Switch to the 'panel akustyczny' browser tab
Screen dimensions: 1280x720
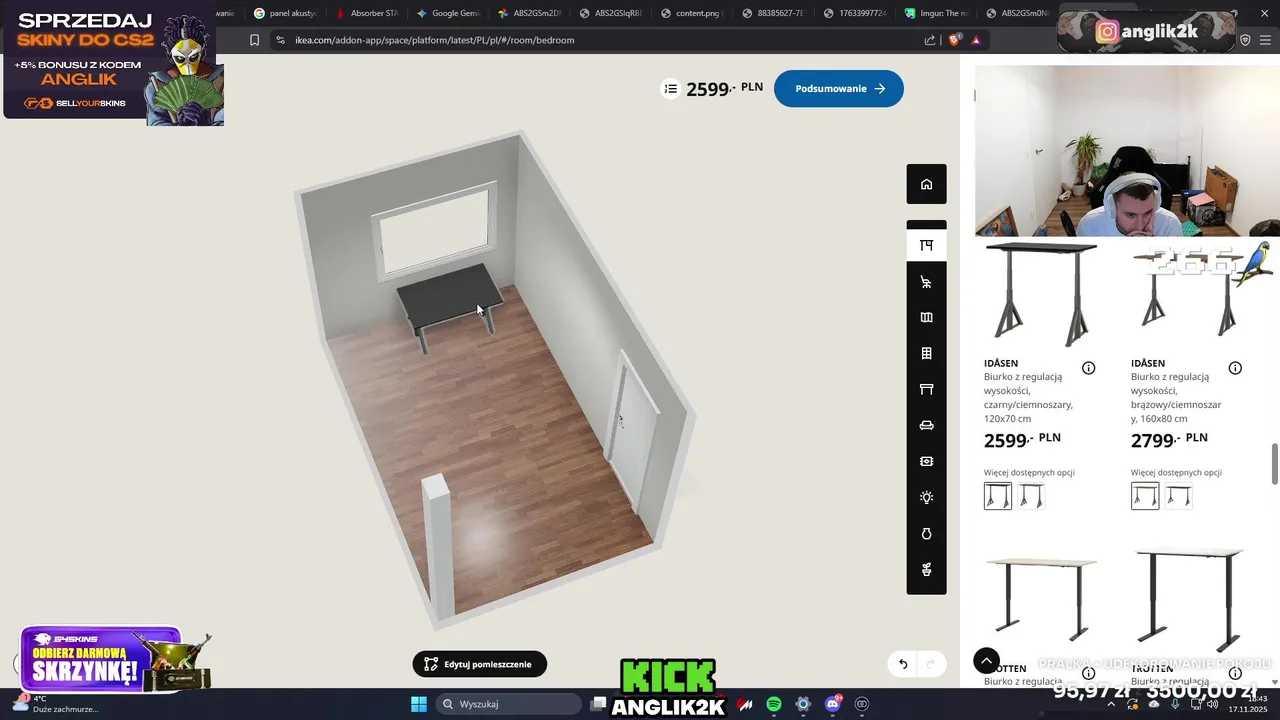click(x=285, y=13)
